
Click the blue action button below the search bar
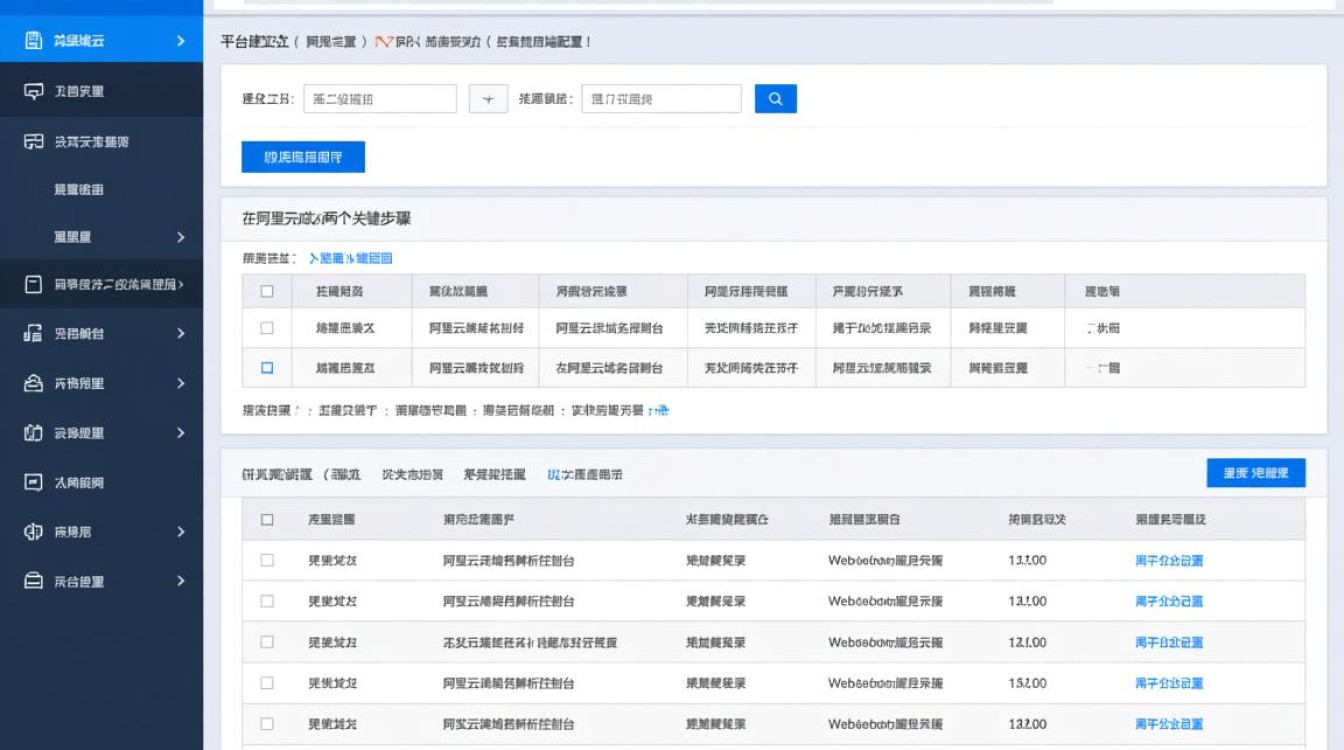coord(301,157)
